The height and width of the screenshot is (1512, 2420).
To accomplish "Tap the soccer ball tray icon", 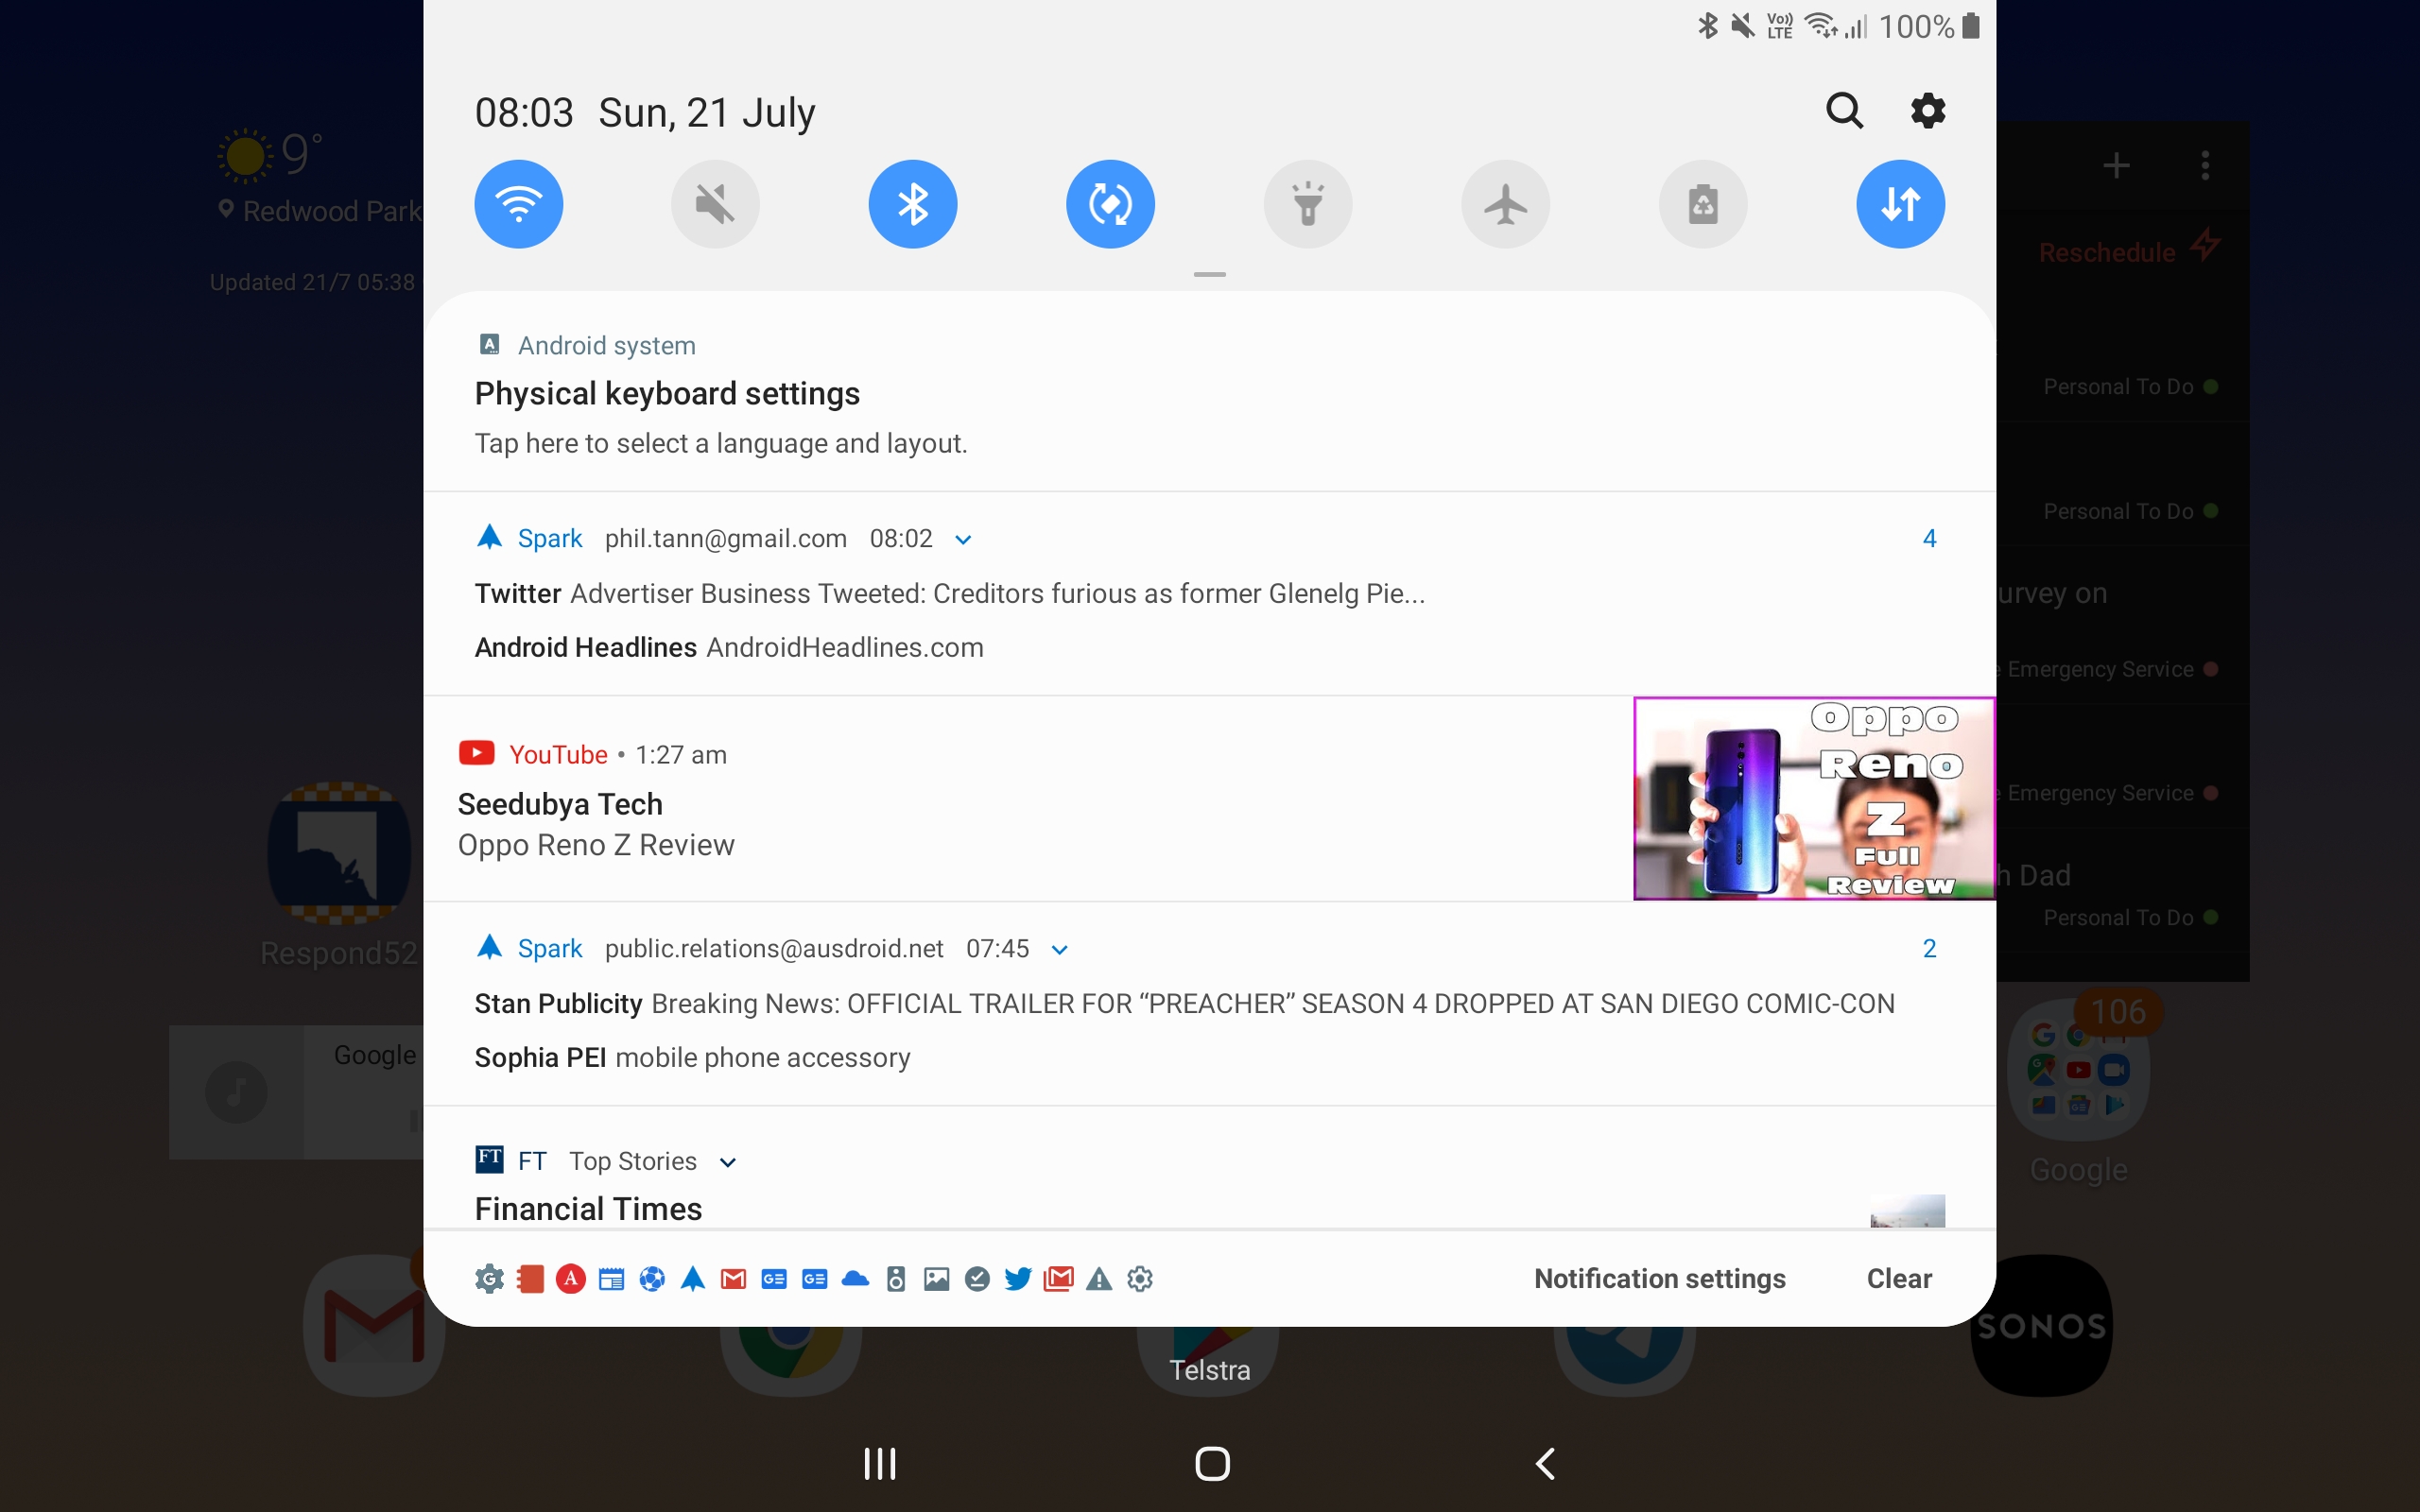I will click(x=652, y=1279).
